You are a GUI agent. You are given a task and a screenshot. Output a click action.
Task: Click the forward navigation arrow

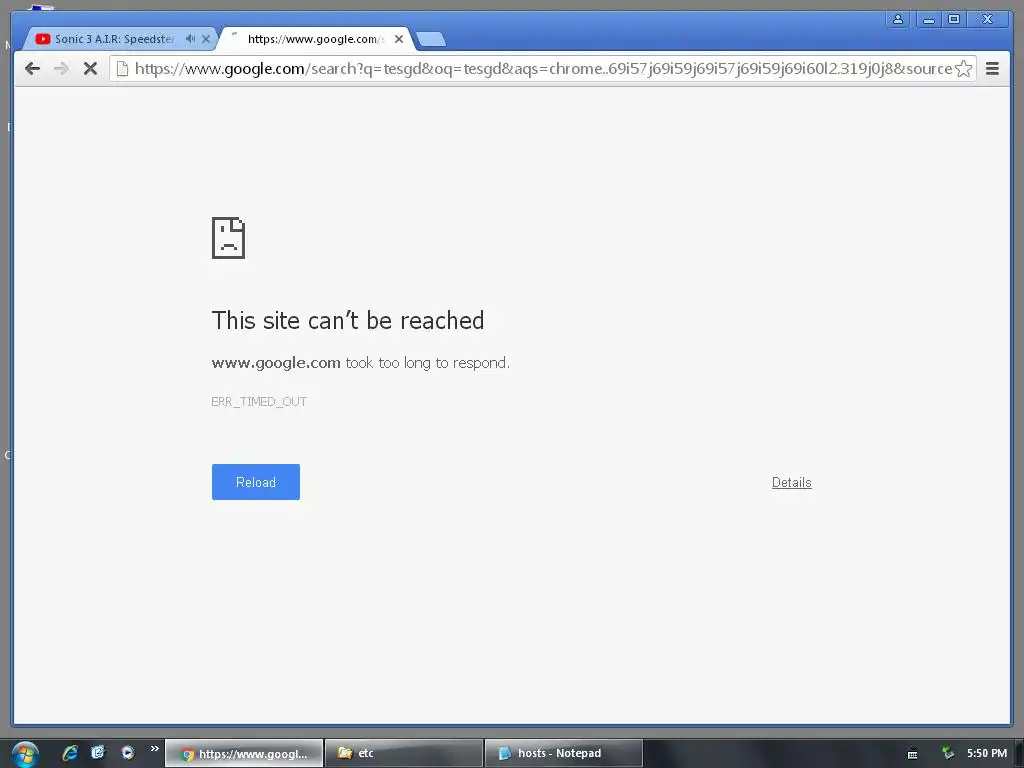tap(61, 69)
